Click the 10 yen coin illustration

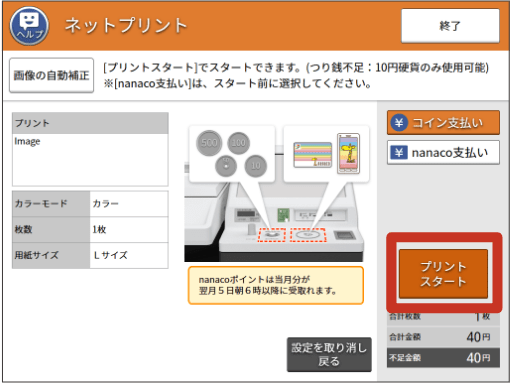click(255, 166)
